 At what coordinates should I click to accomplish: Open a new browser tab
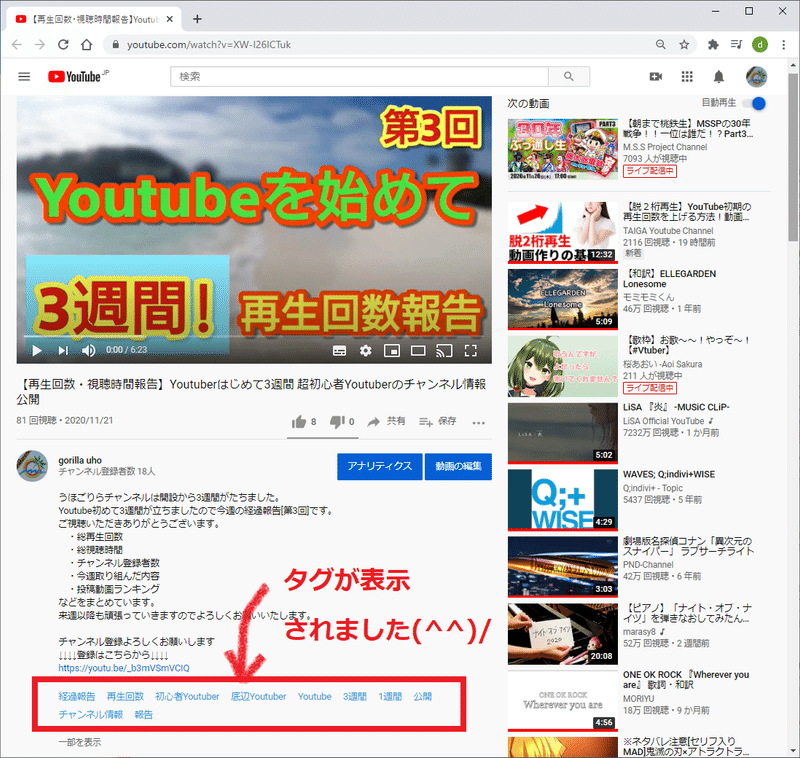click(197, 19)
